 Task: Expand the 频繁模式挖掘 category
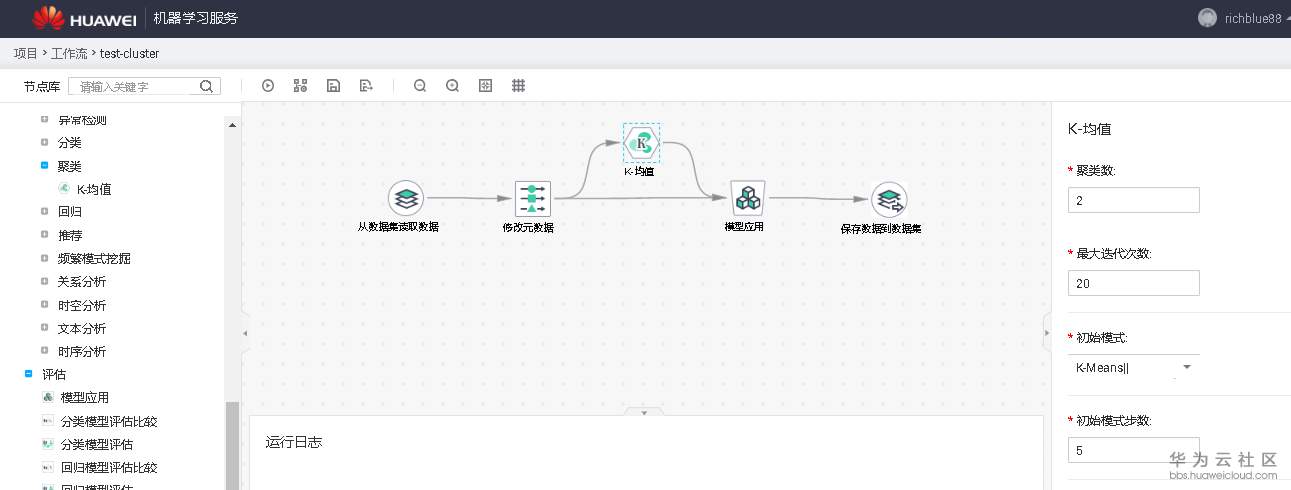pos(44,258)
